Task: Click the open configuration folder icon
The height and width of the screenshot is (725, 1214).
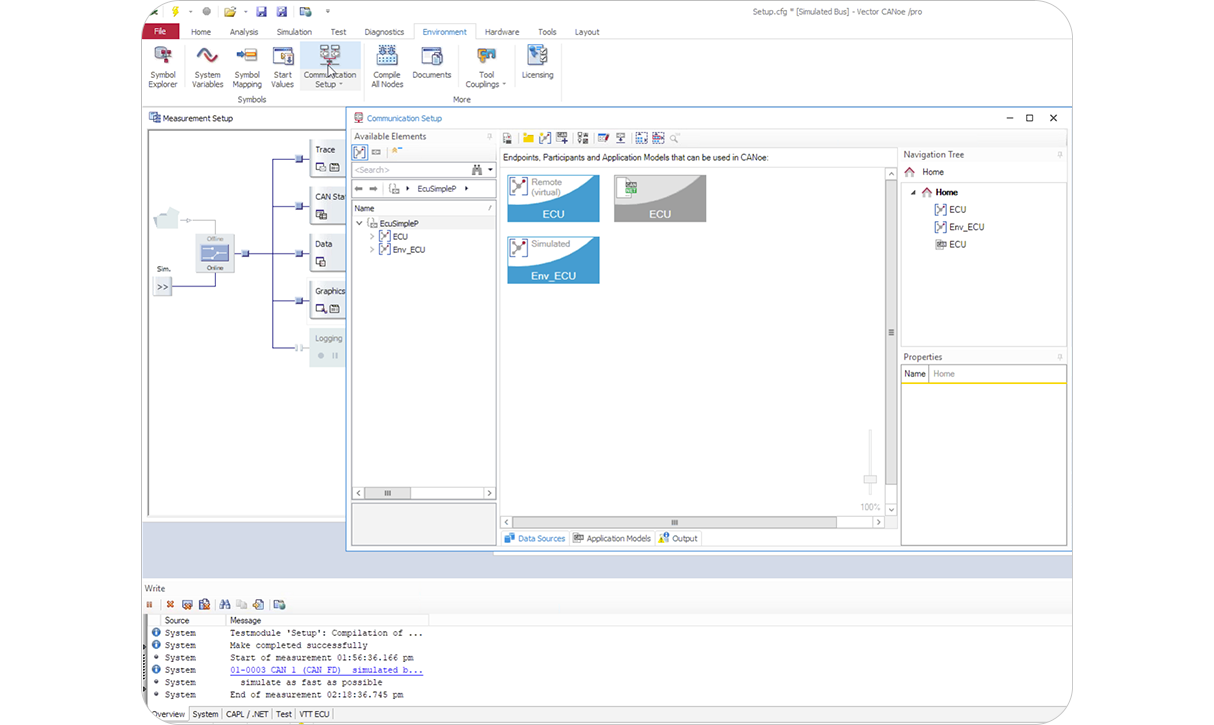Action: coord(230,12)
